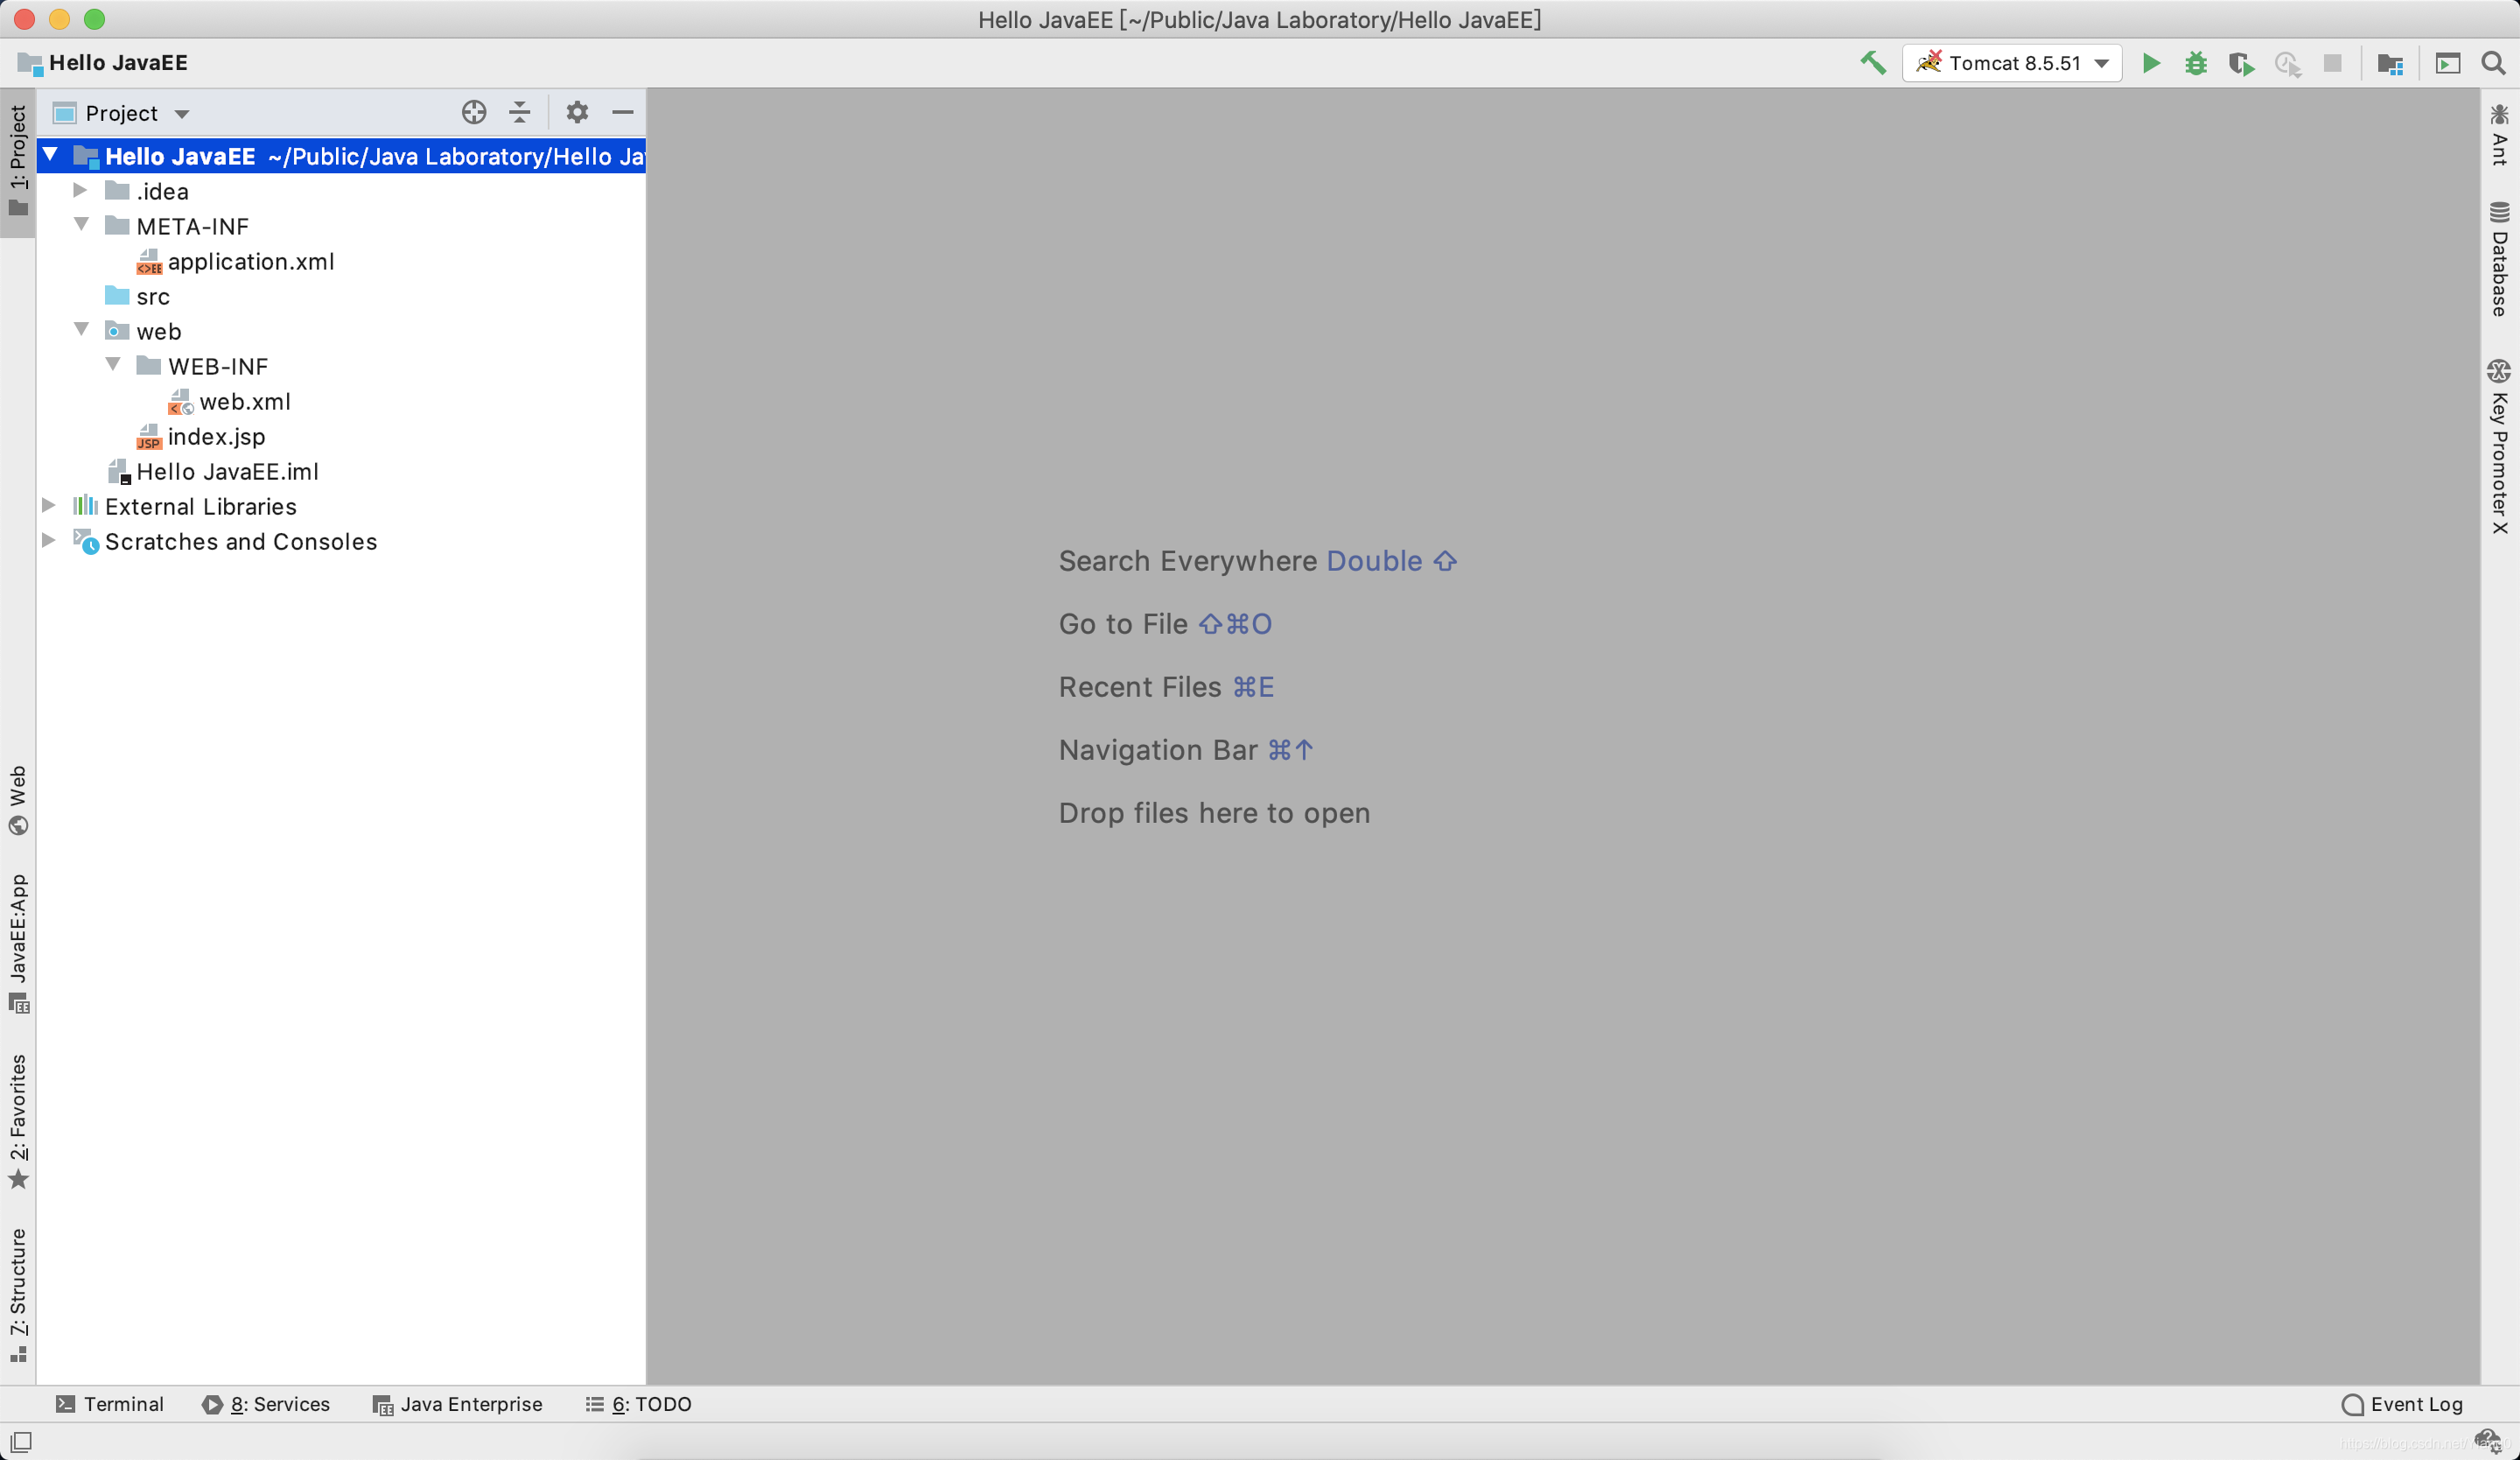Viewport: 2520px width, 1460px height.
Task: Hide the Project panel with minus icon
Action: (622, 112)
